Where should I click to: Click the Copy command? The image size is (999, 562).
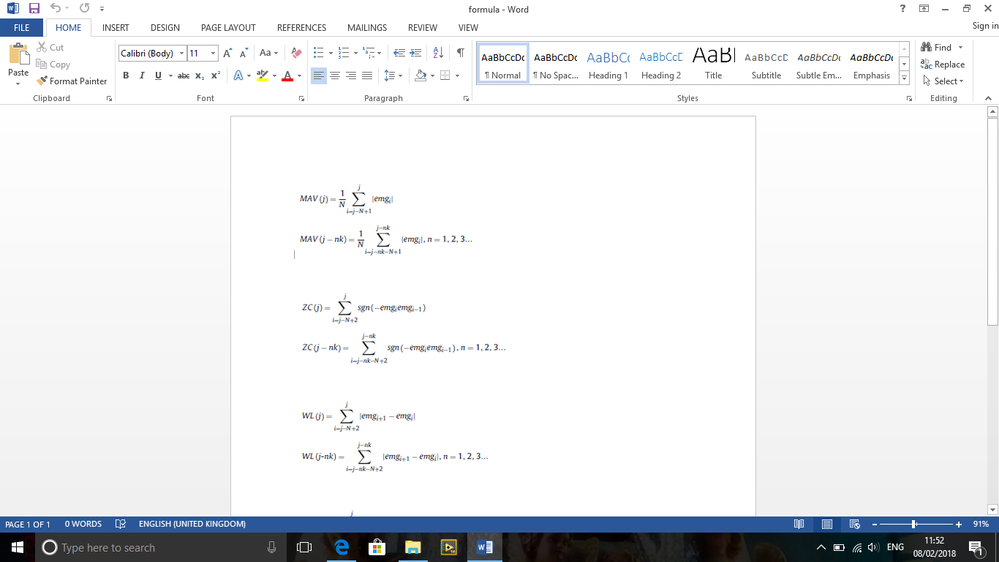pyautogui.click(x=53, y=64)
